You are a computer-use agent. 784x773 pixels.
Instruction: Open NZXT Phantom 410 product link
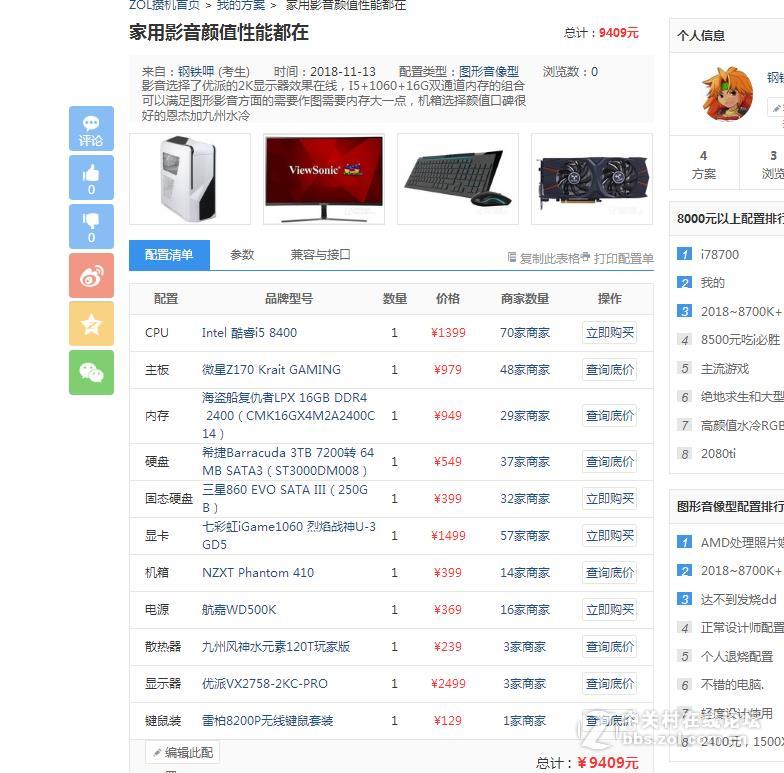coord(258,572)
